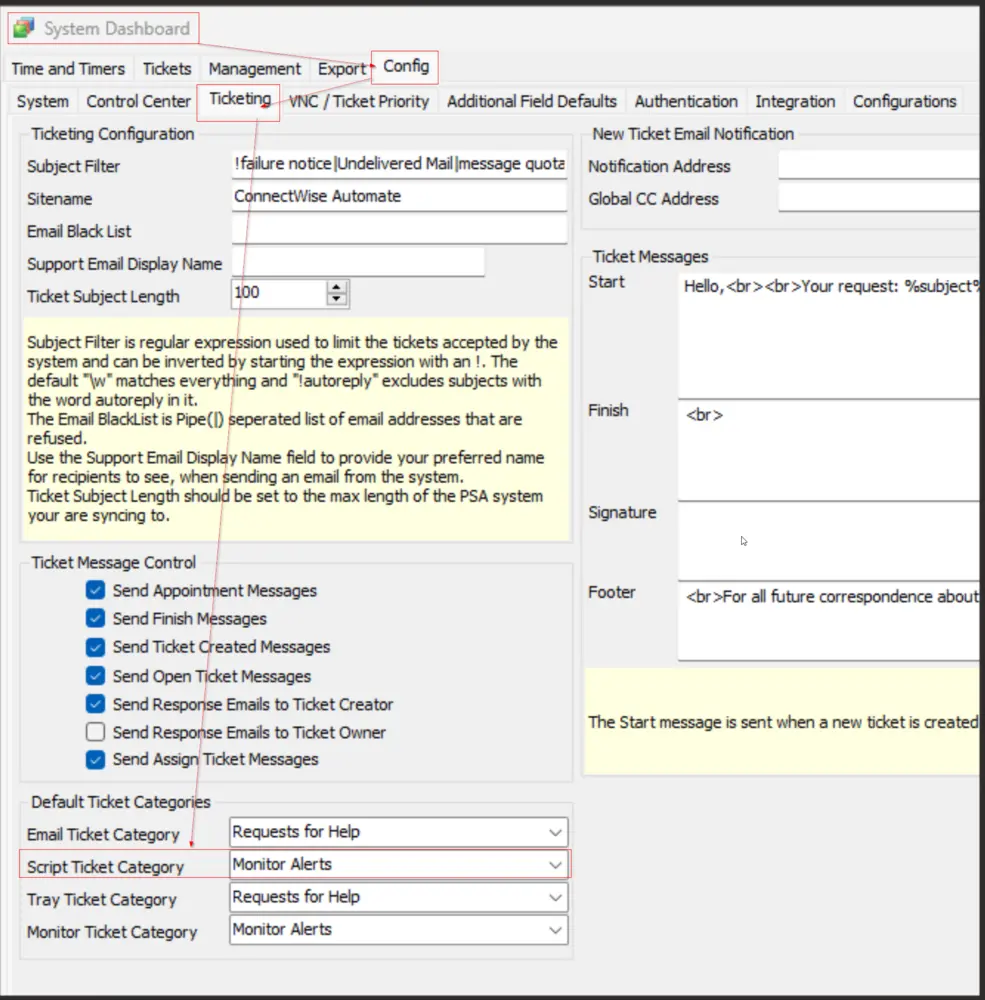Click the "Default Ticket Categories" group heading
The width and height of the screenshot is (985, 1000).
tap(121, 802)
